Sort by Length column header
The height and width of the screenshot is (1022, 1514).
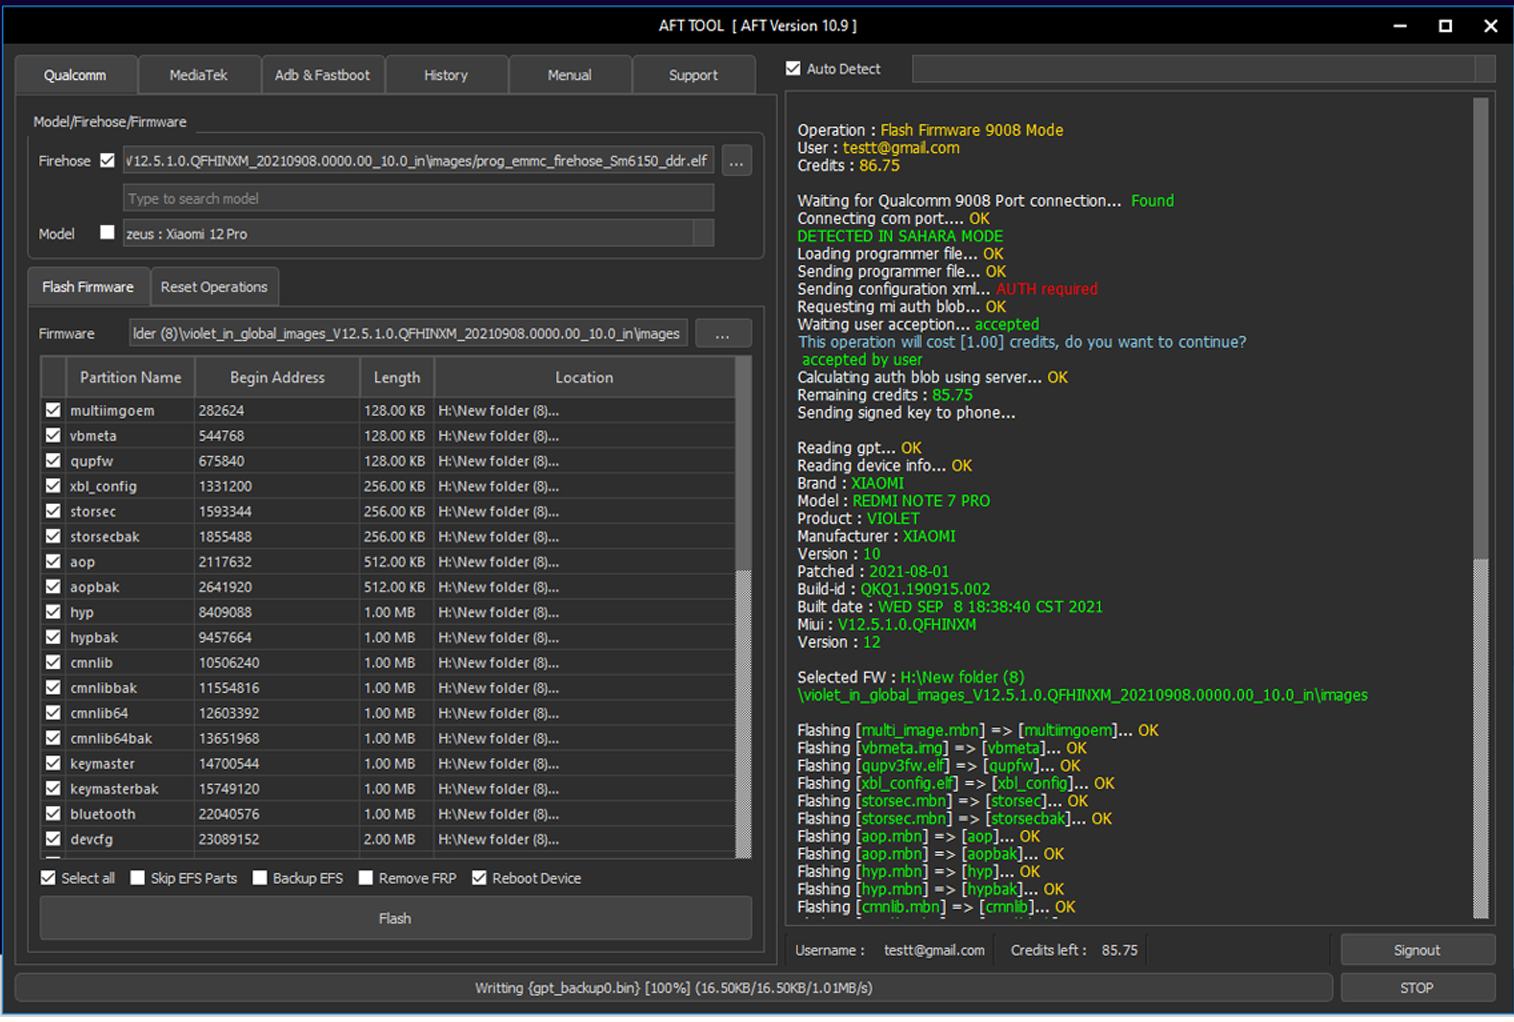coord(397,377)
